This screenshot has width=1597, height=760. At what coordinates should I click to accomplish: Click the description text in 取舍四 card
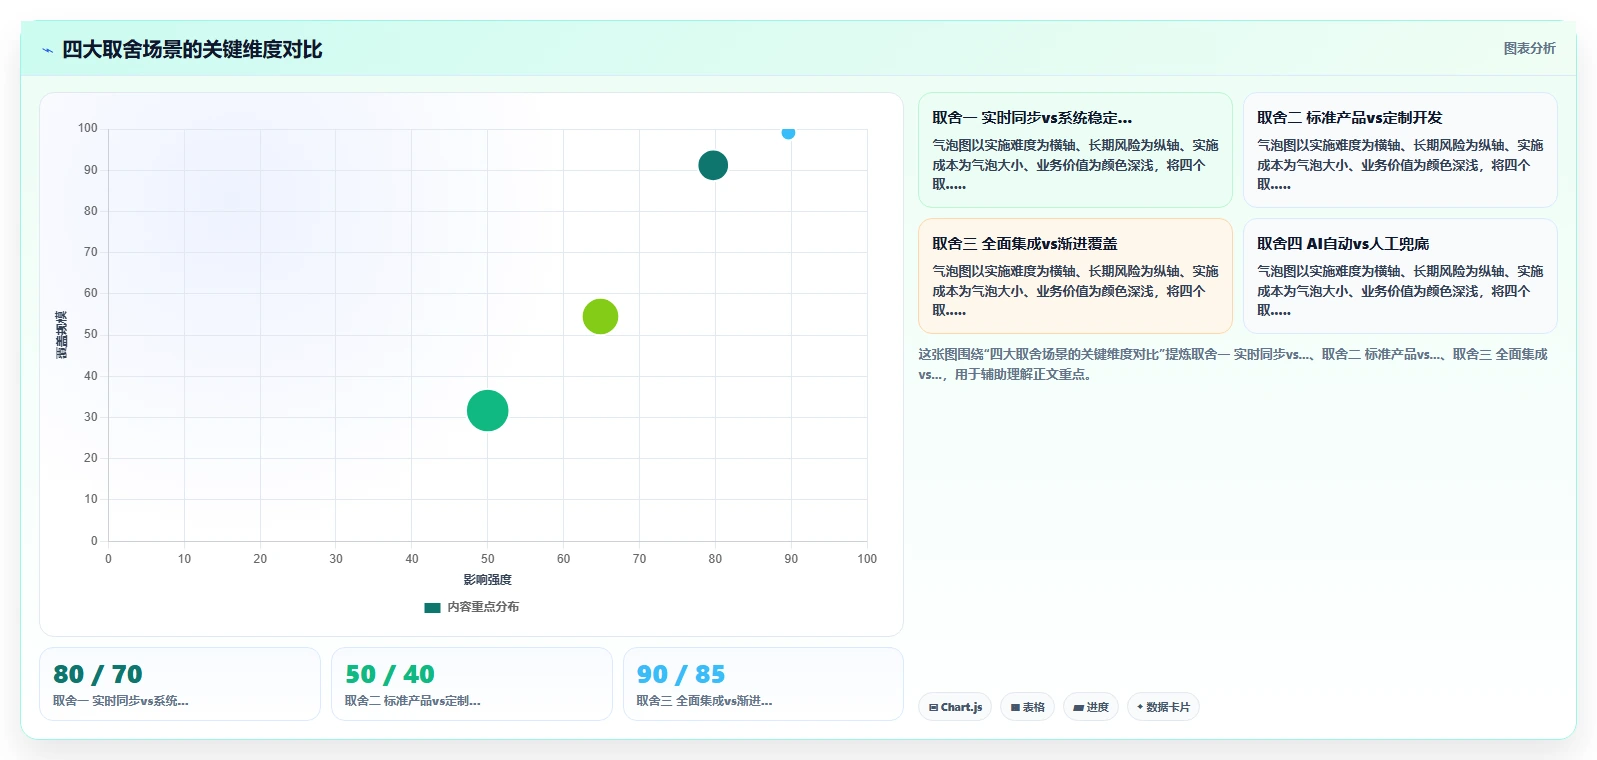[x=1400, y=291]
